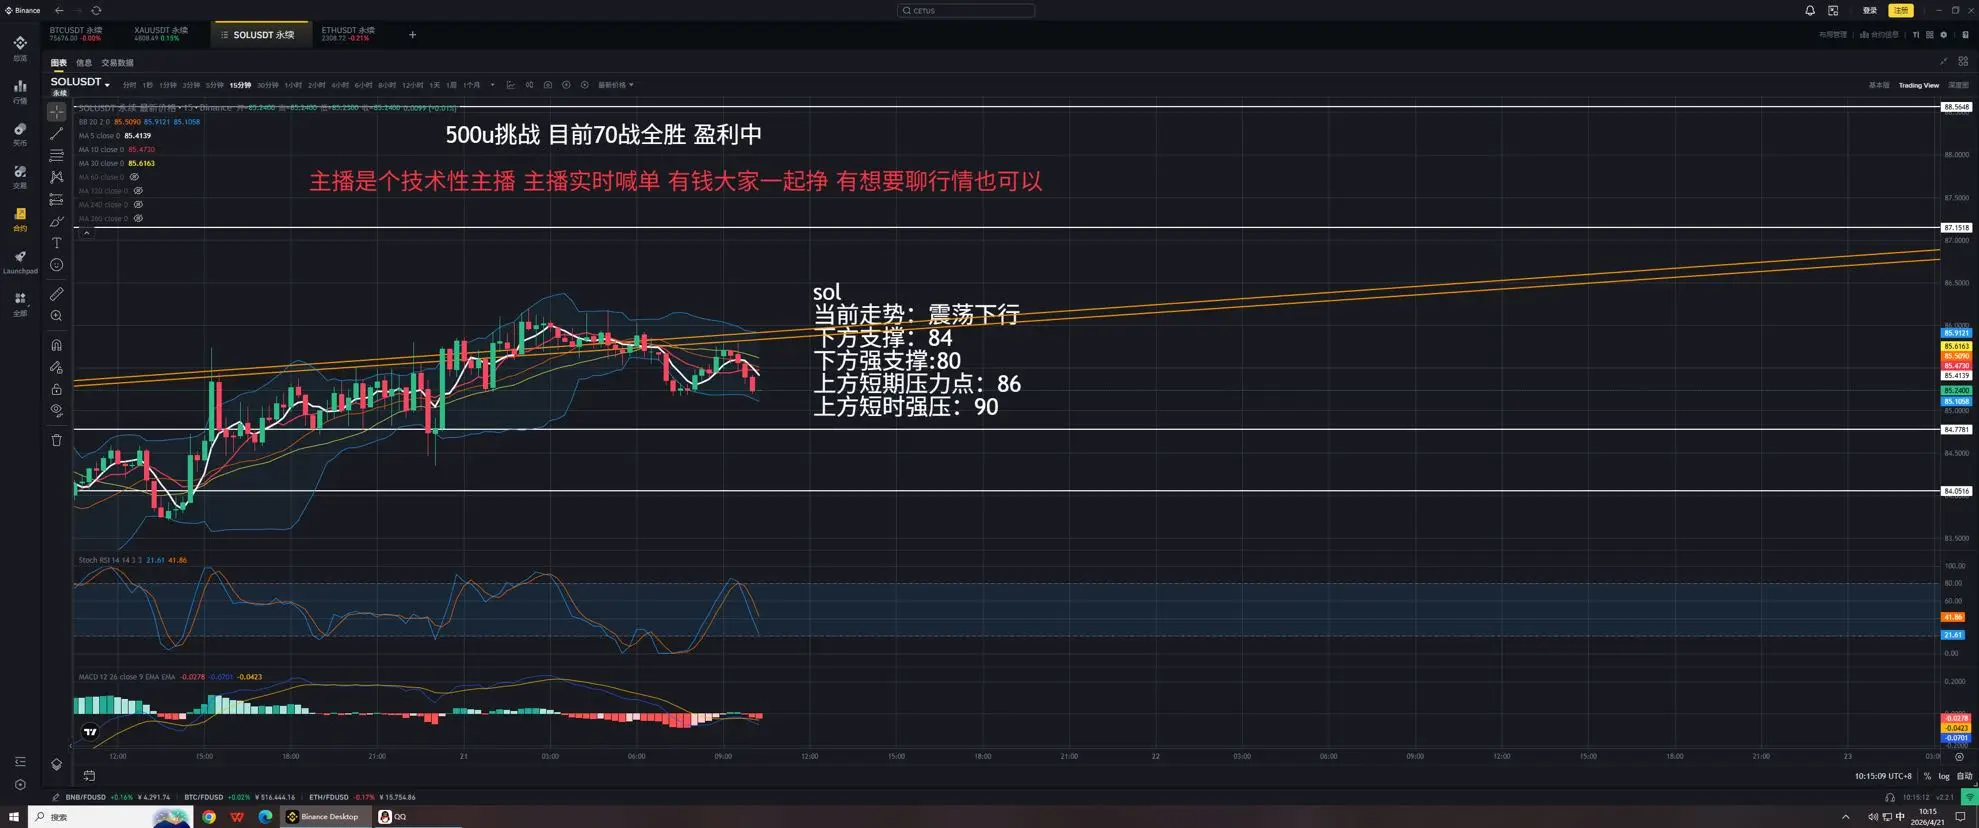
Task: Toggle the magnet snap mode
Action: (56, 345)
